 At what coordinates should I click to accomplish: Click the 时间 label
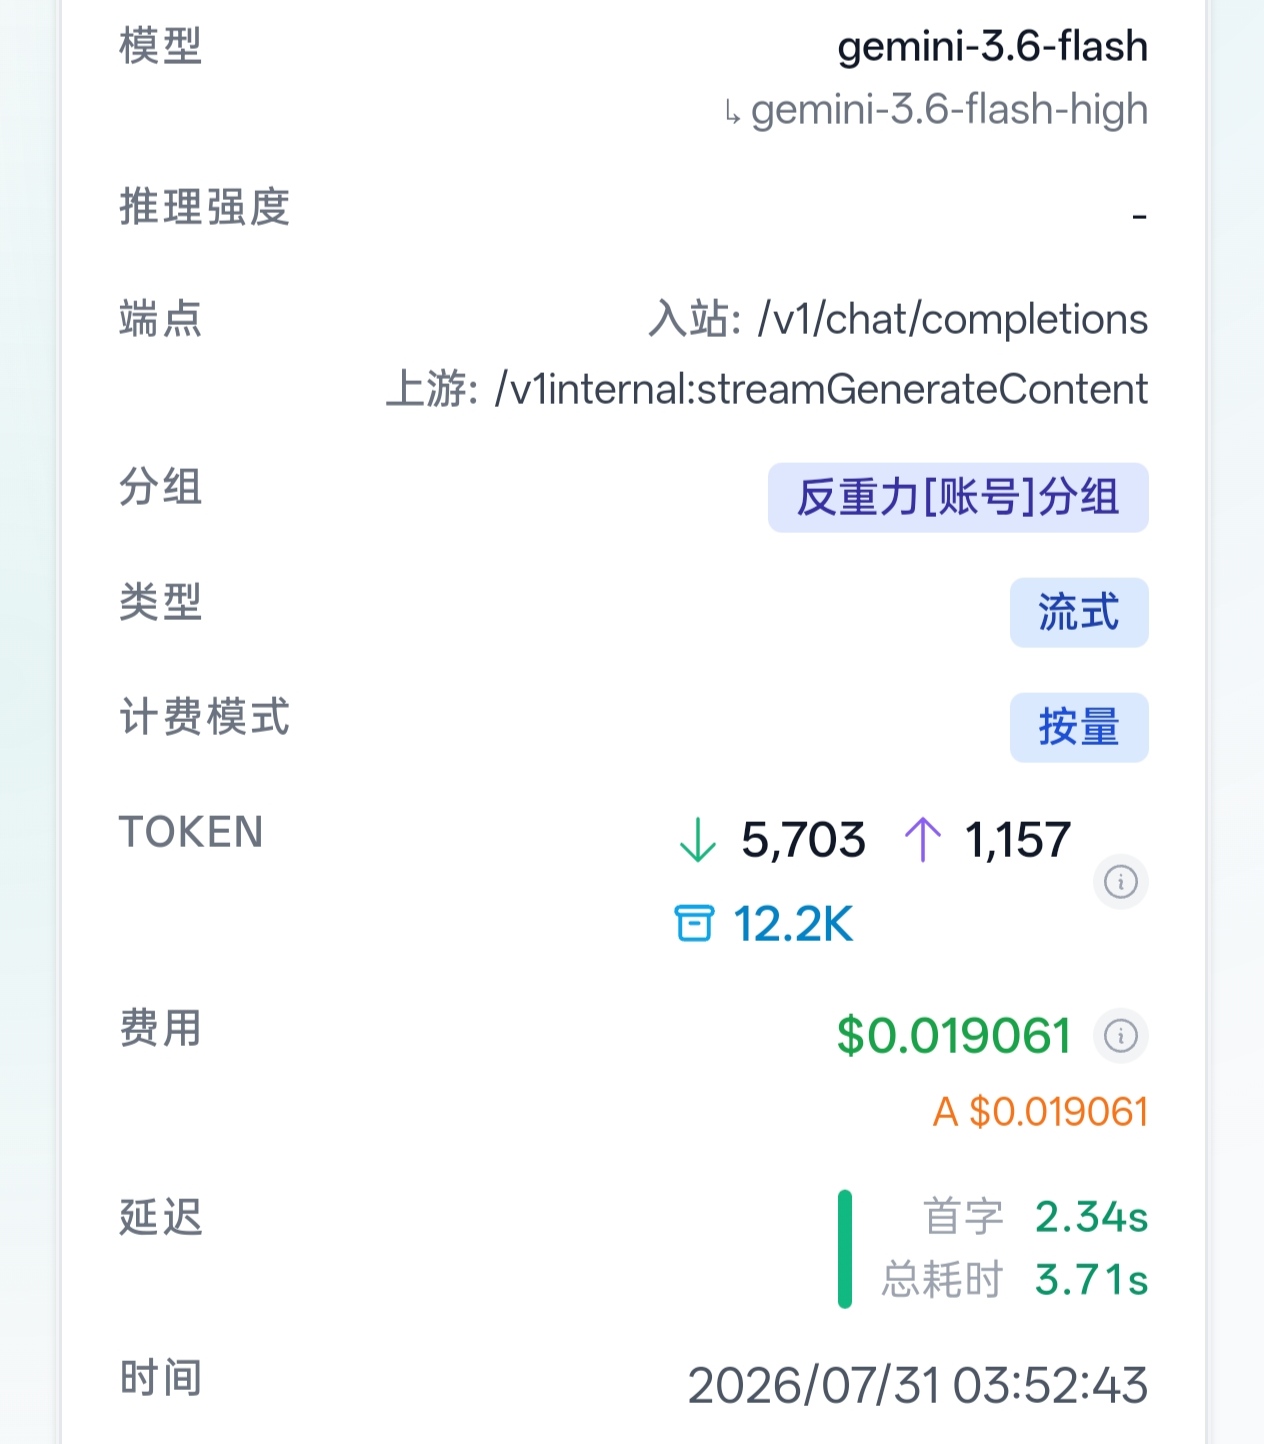[x=161, y=1378]
